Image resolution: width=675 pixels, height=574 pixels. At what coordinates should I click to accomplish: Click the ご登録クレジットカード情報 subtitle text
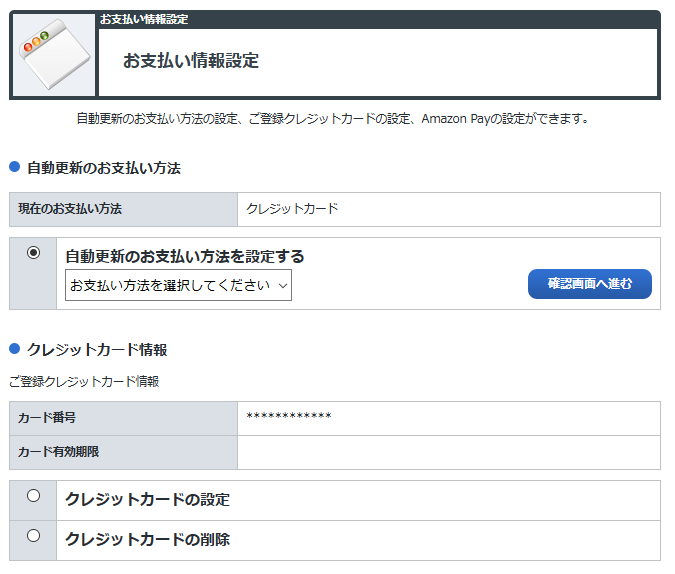pyautogui.click(x=84, y=382)
